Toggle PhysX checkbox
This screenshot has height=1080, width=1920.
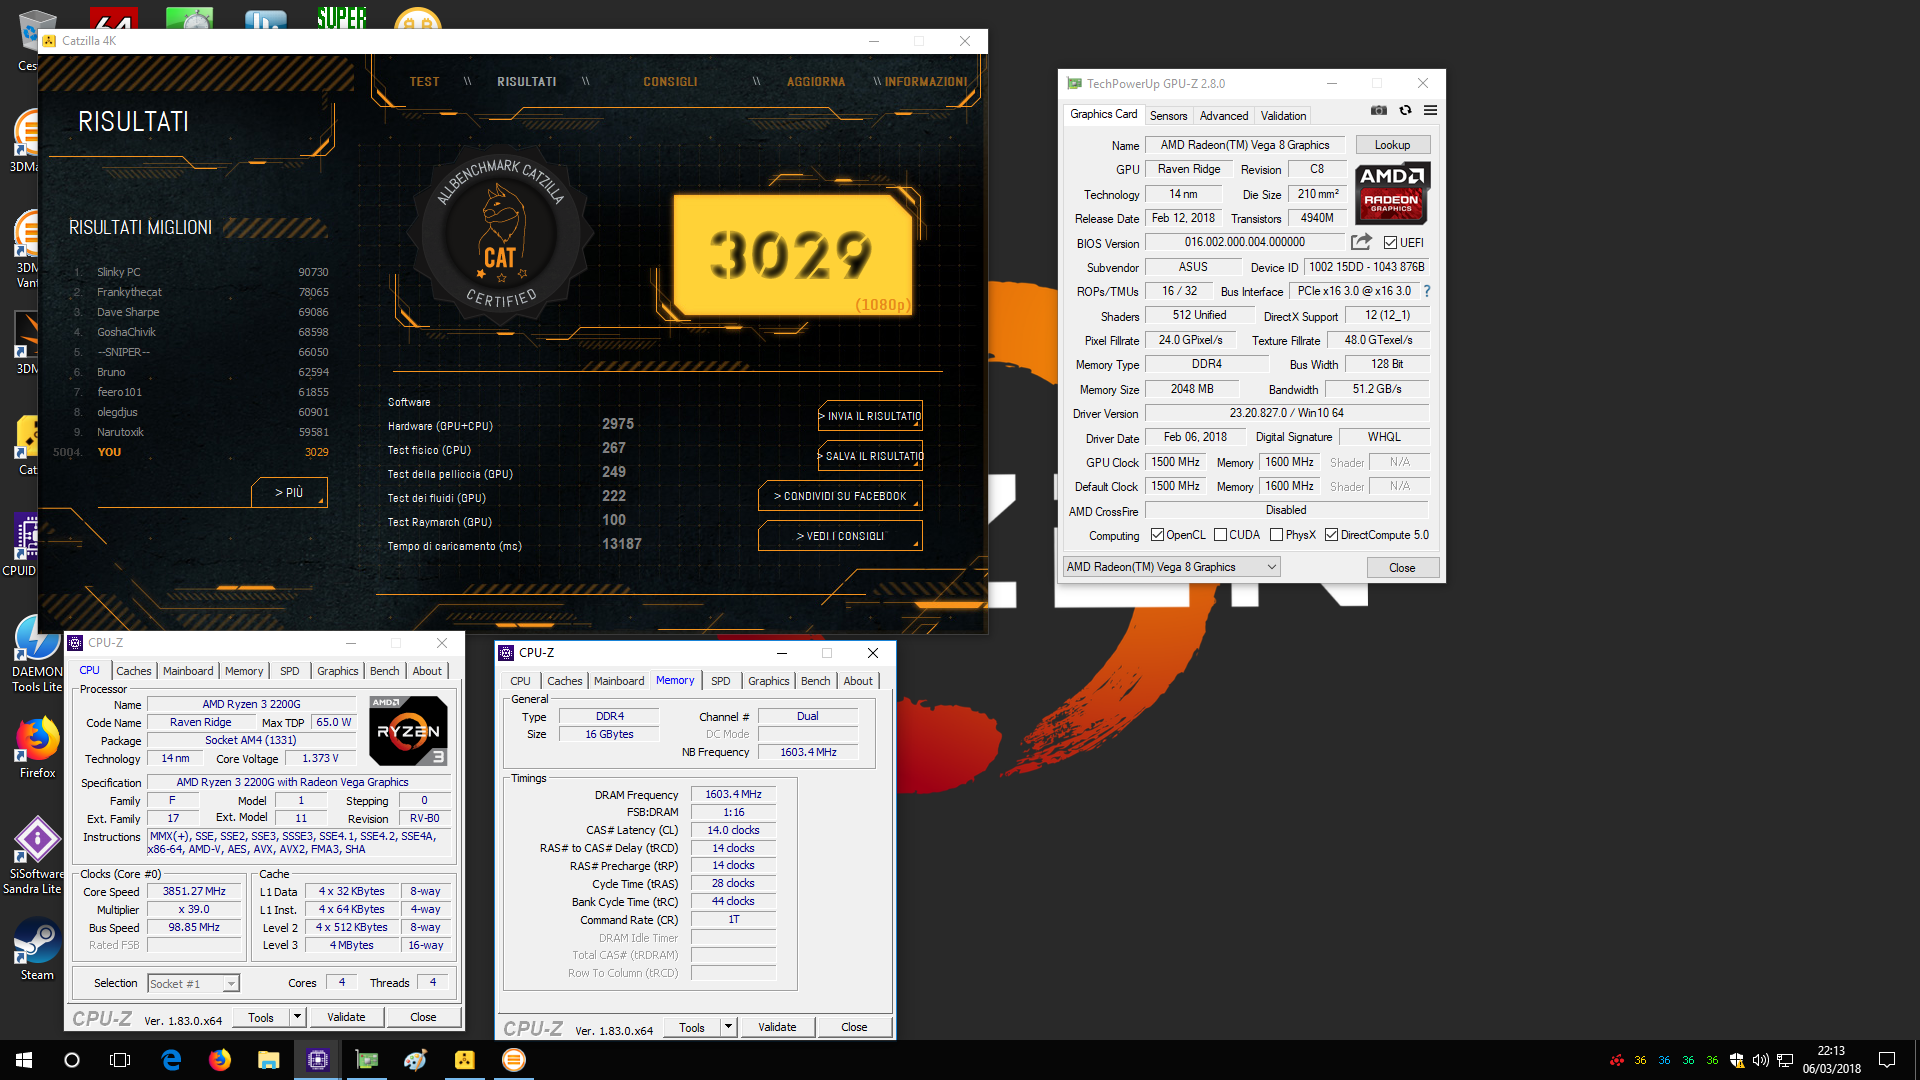[x=1276, y=535]
